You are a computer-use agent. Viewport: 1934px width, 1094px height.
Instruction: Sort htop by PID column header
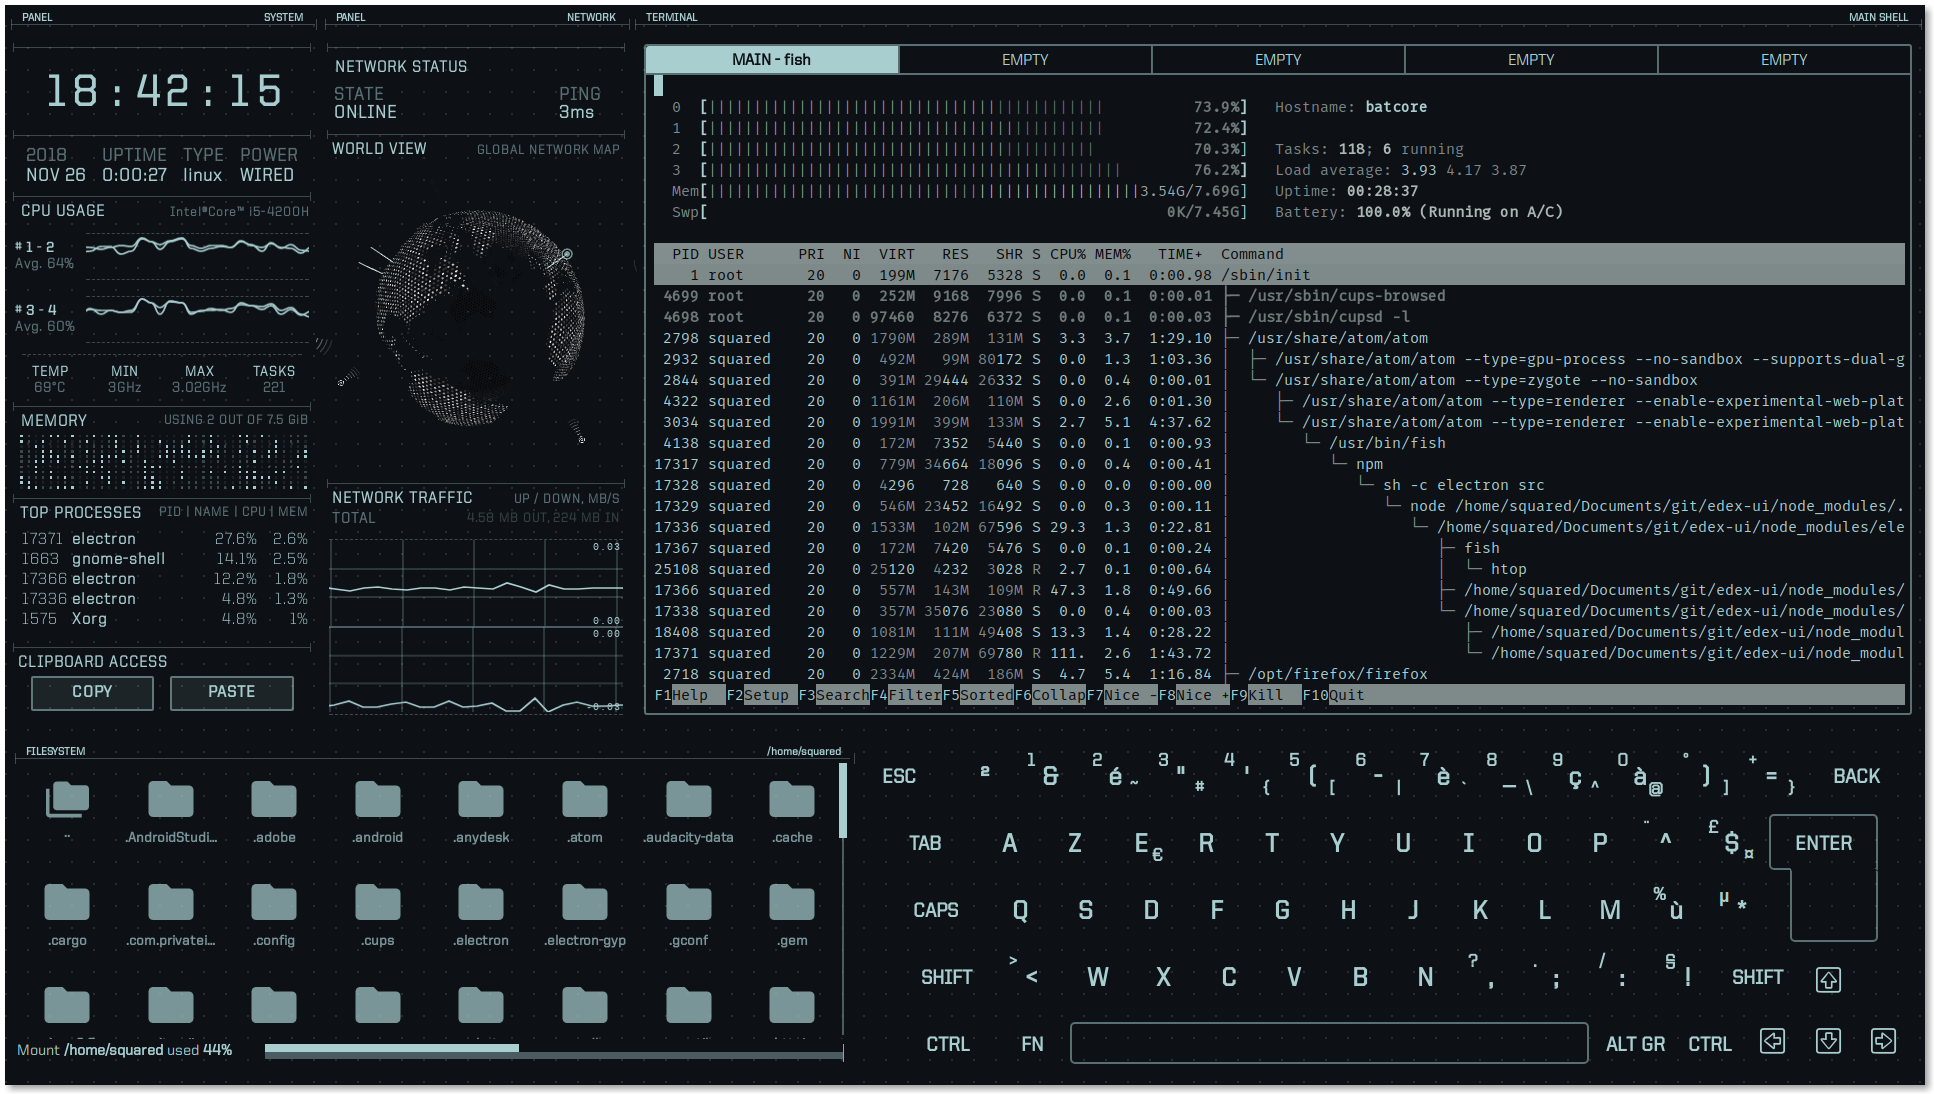coord(685,254)
